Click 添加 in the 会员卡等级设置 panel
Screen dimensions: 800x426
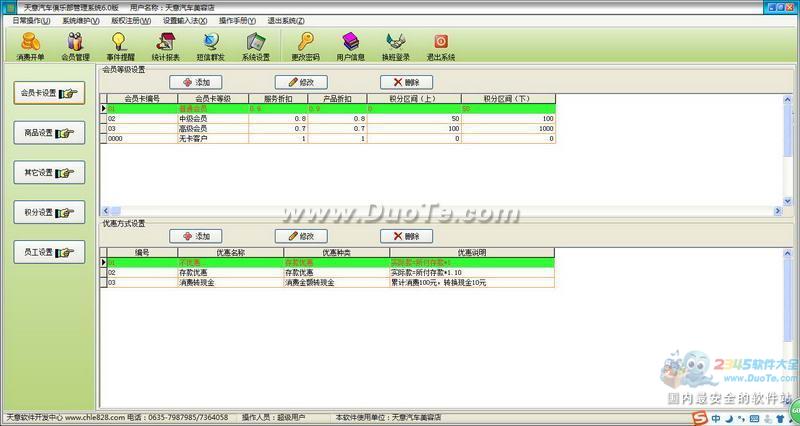(x=197, y=82)
